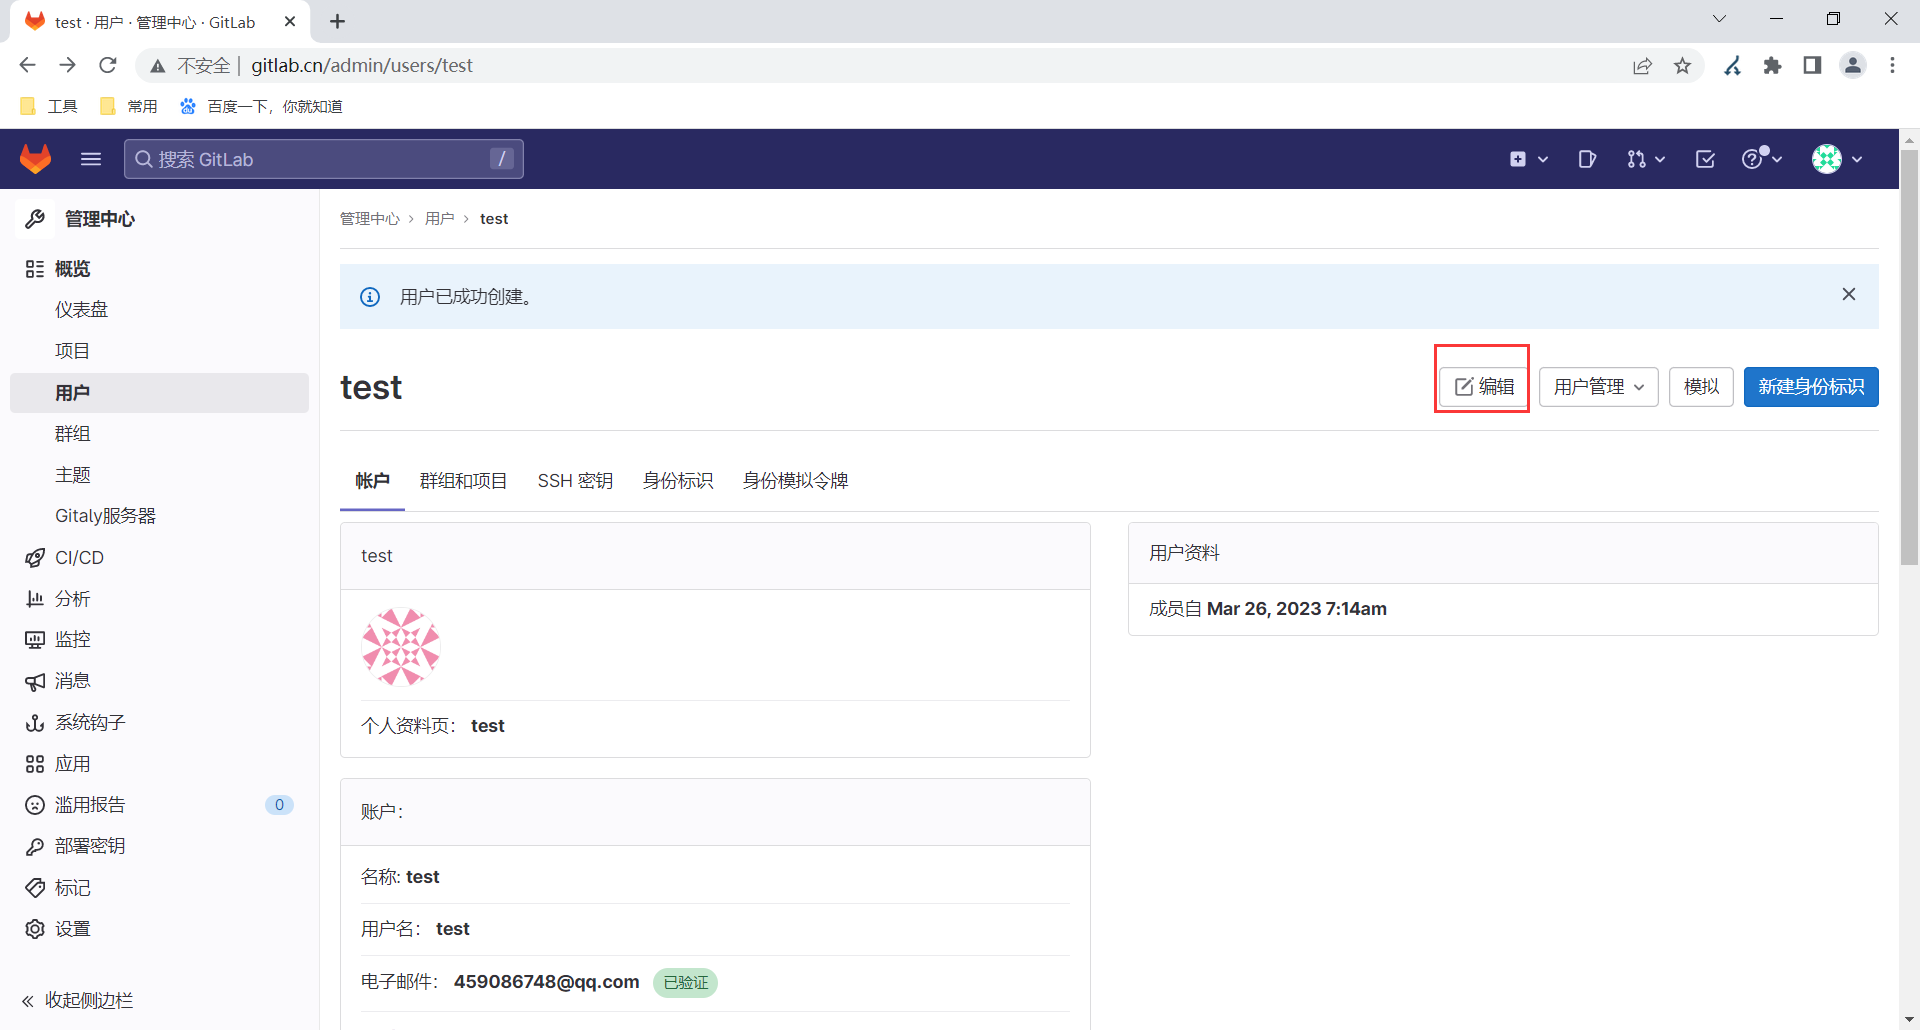Open 仪表盘 in the sidebar
Screen dimensions: 1920x1030
160,310
